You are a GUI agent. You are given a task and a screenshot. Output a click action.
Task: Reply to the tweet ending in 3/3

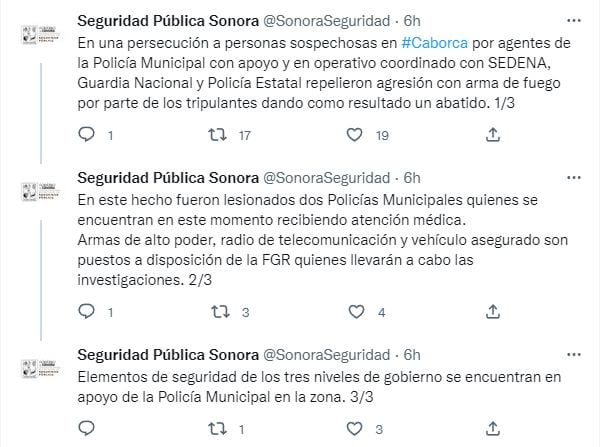coord(87,431)
